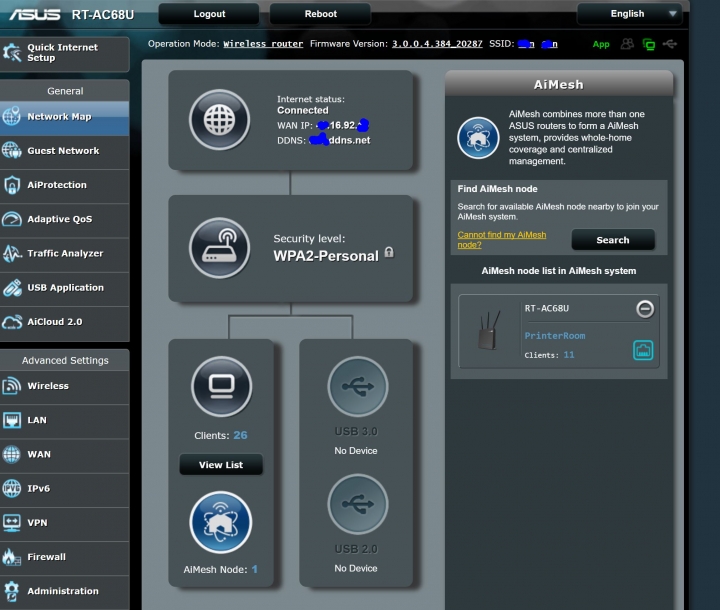Open the Clients computer icon
The height and width of the screenshot is (610, 720).
pos(221,386)
